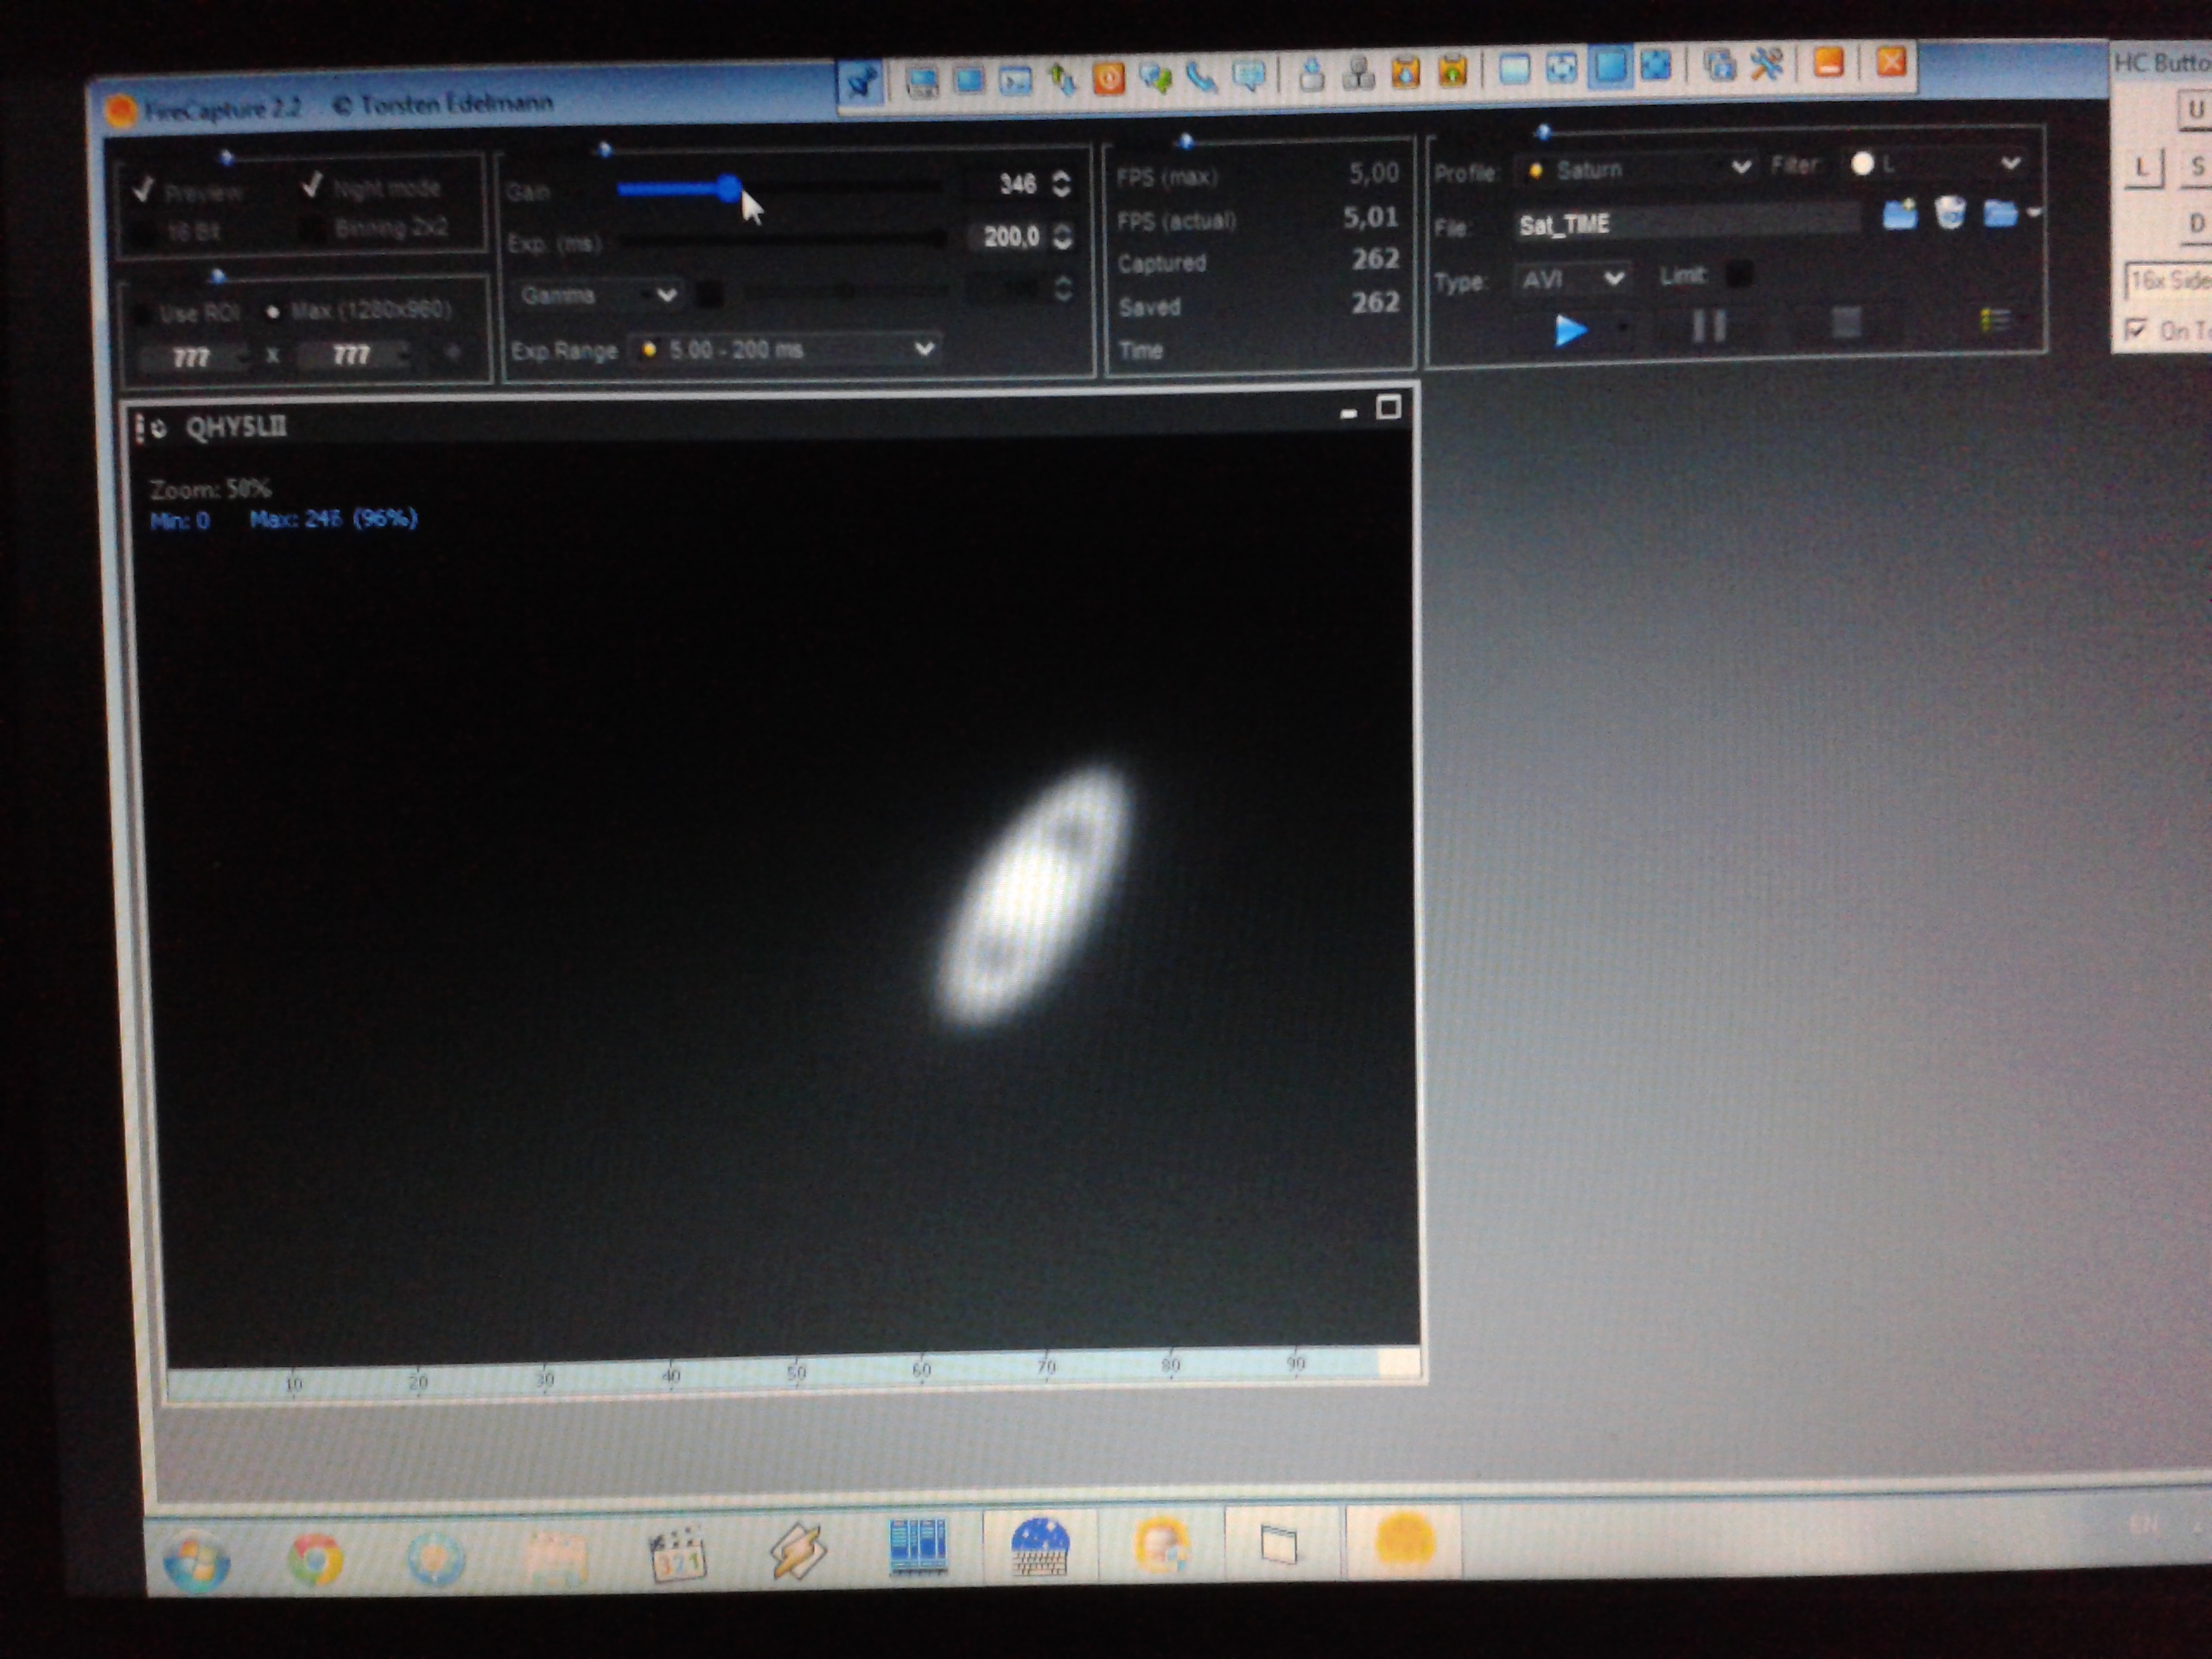
Task: Click the blue phone handset toolbar icon
Action: point(1202,76)
